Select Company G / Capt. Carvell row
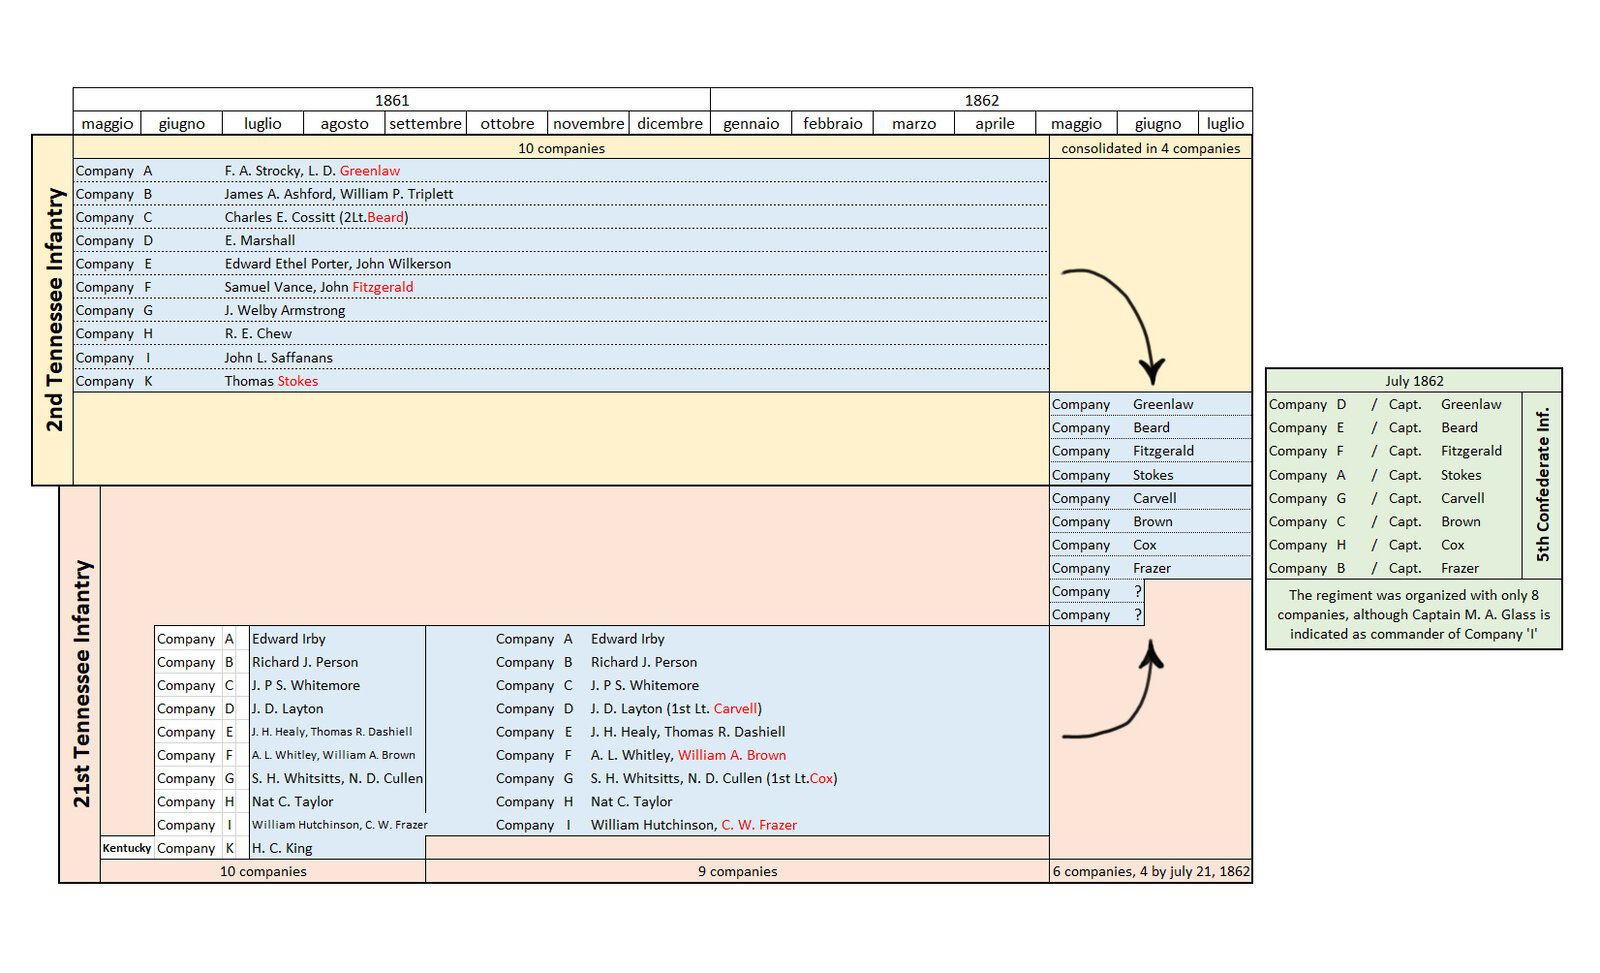1600x973 pixels. [1394, 498]
